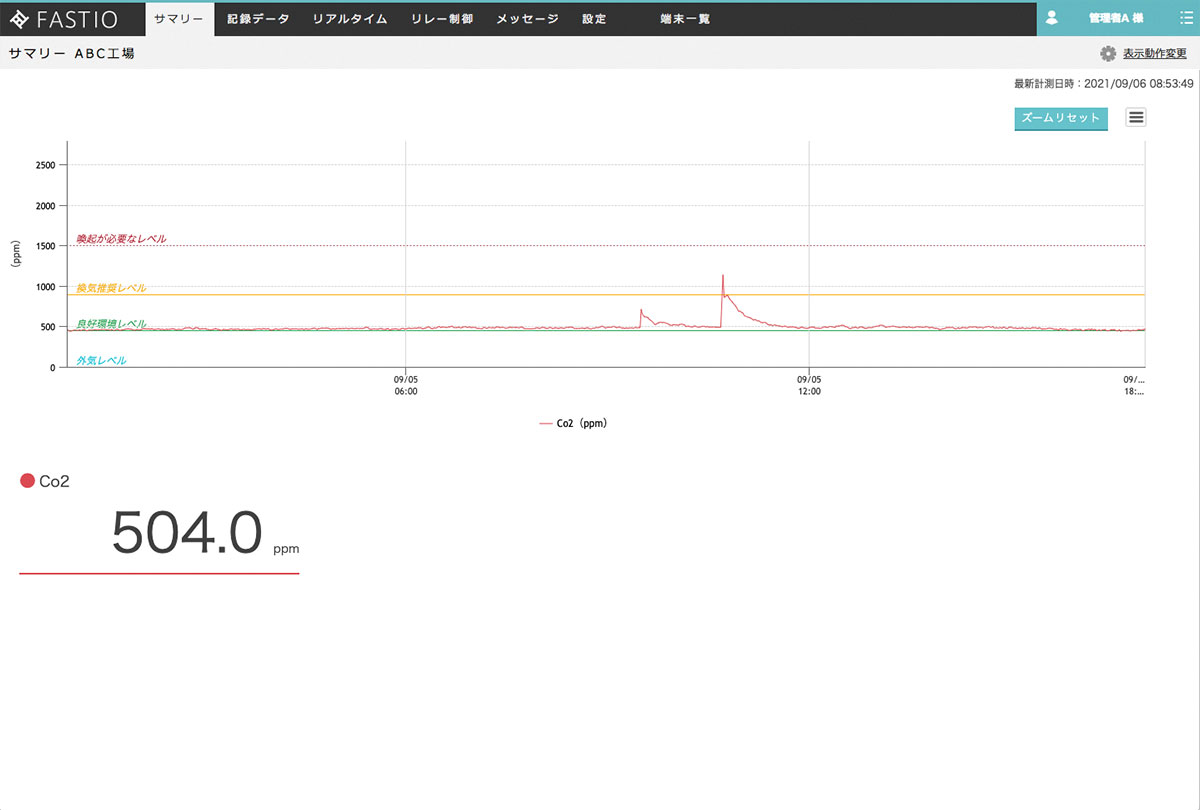
Task: Click the 1500 y-axis value
Action: coord(44,246)
